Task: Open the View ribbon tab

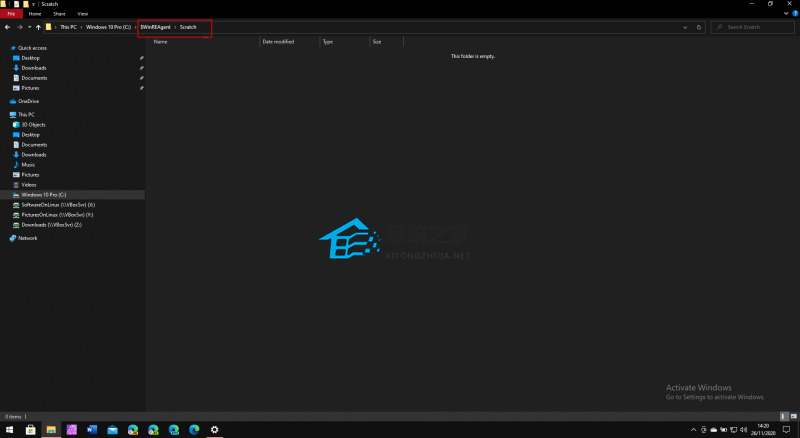Action: [x=83, y=14]
